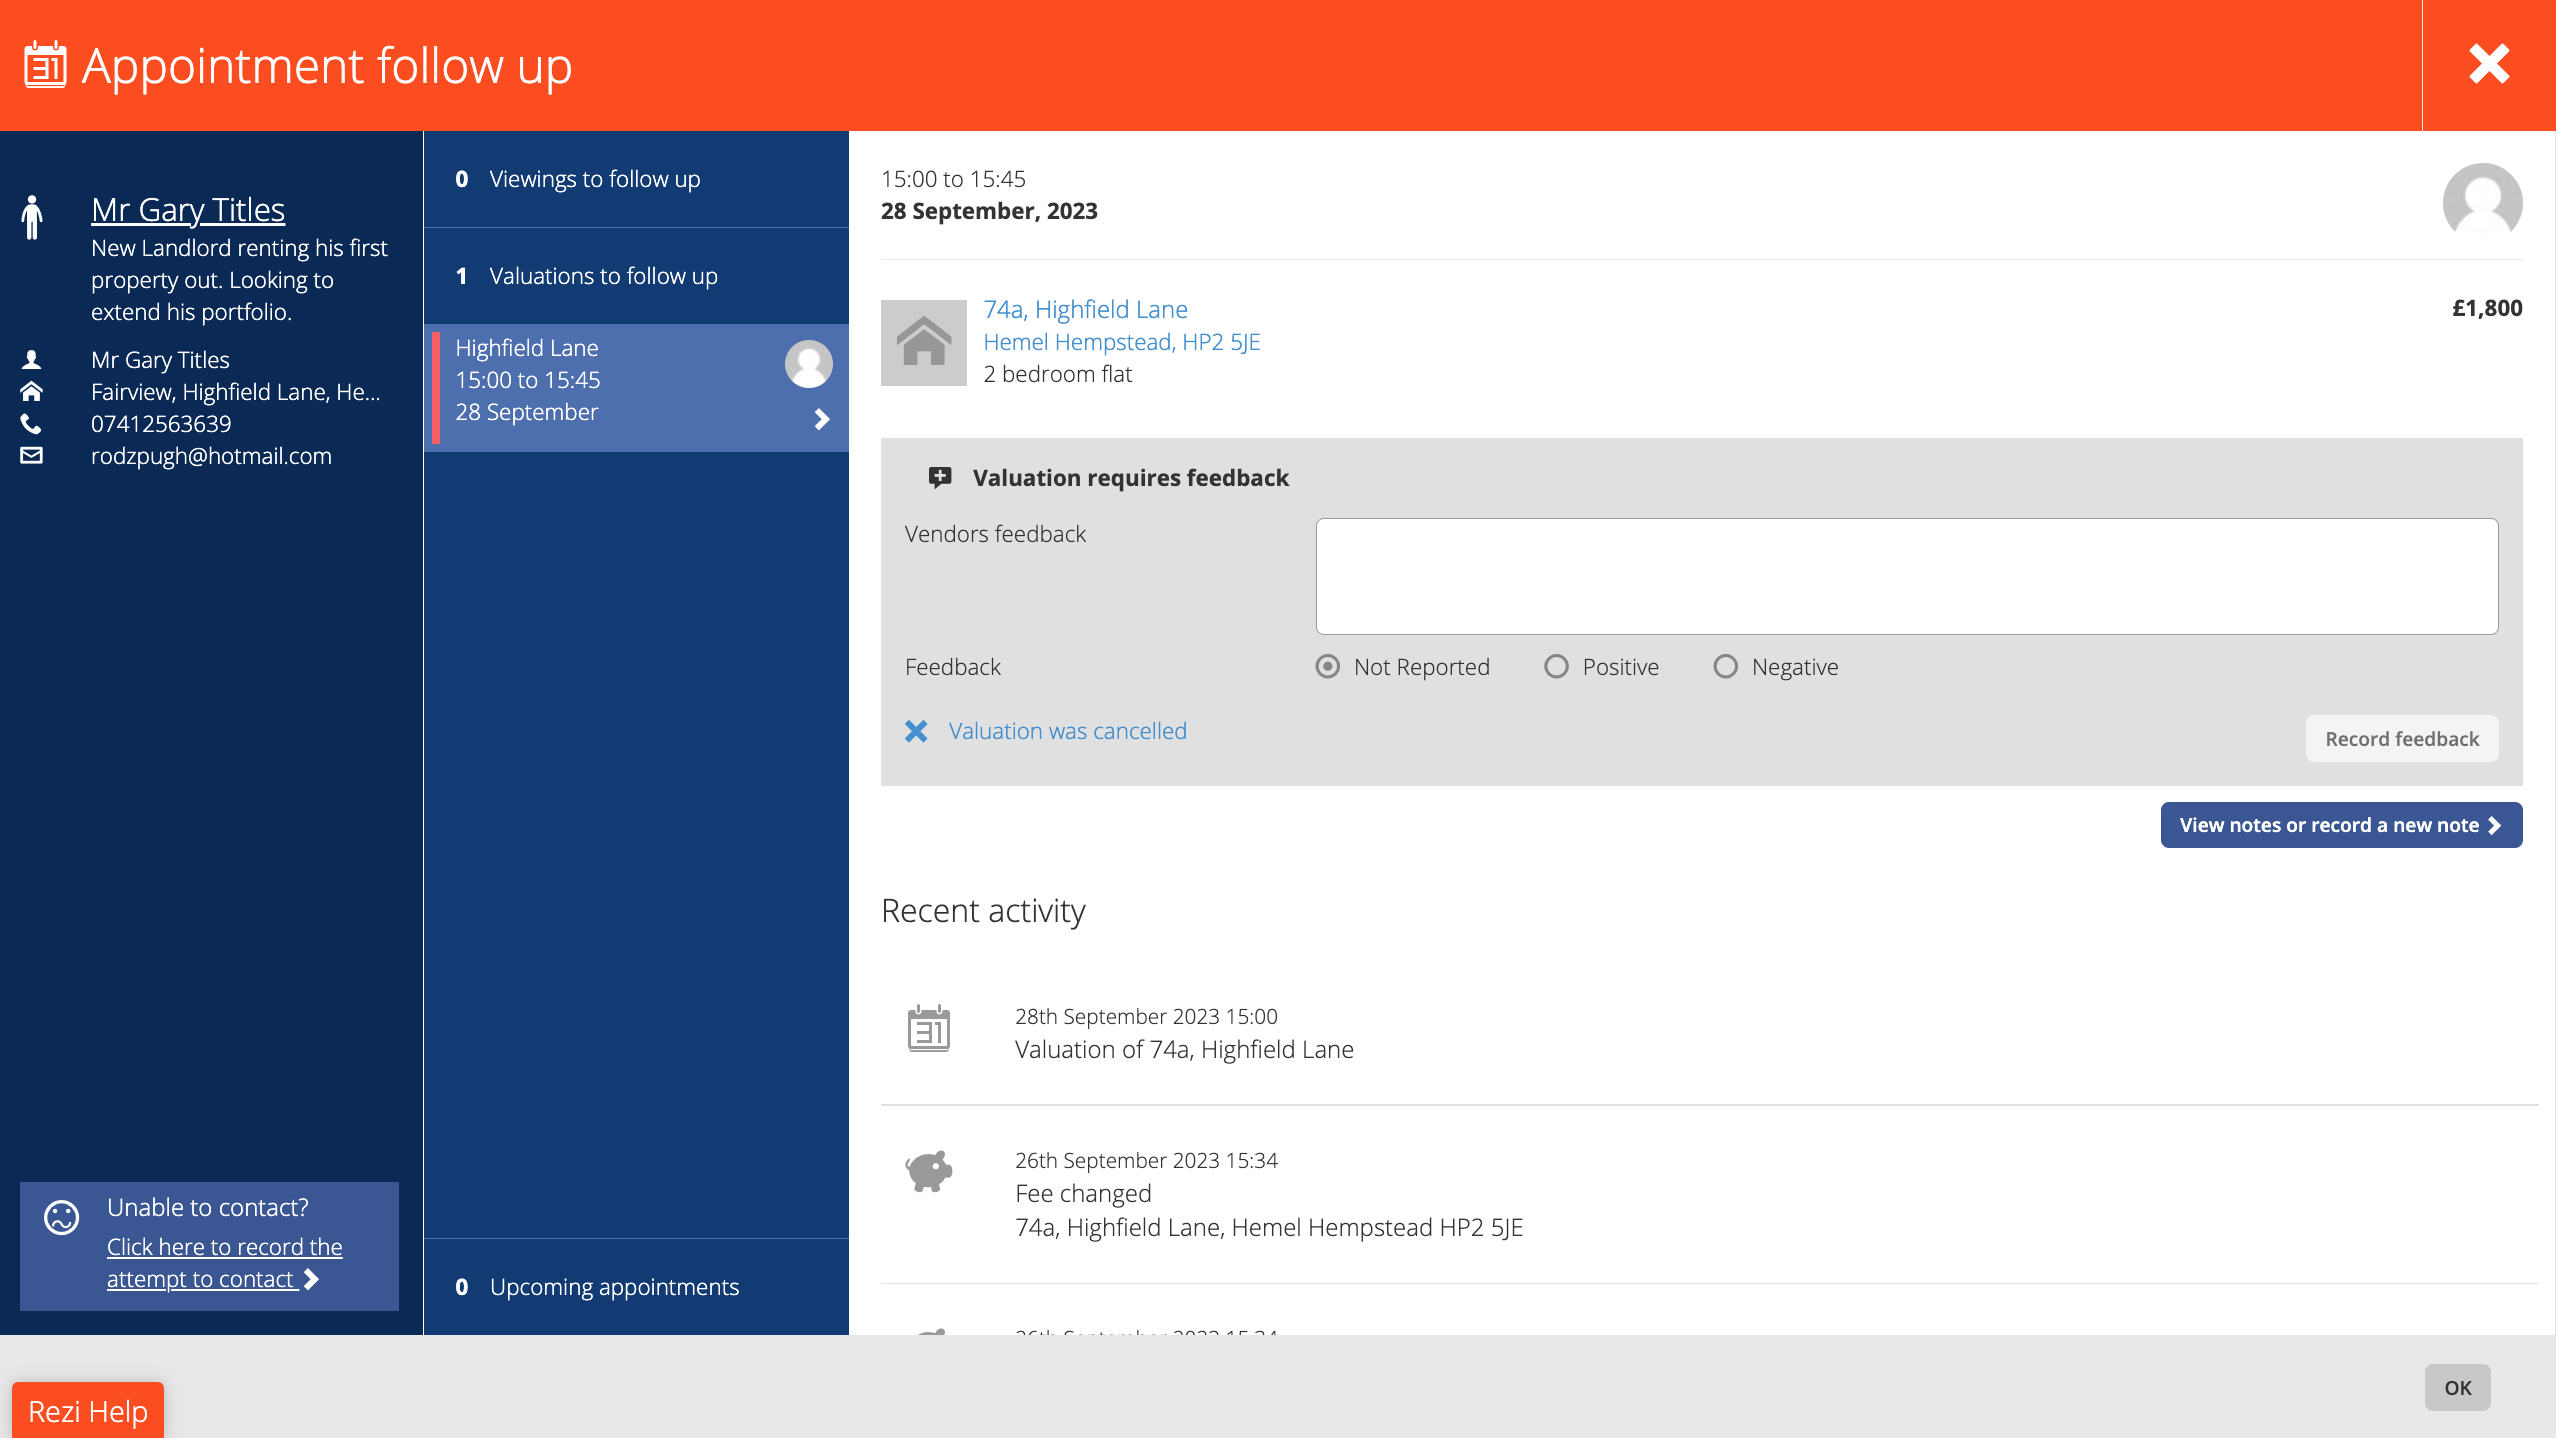Click the OK button
Image resolution: width=2556 pixels, height=1438 pixels.
2458,1388
